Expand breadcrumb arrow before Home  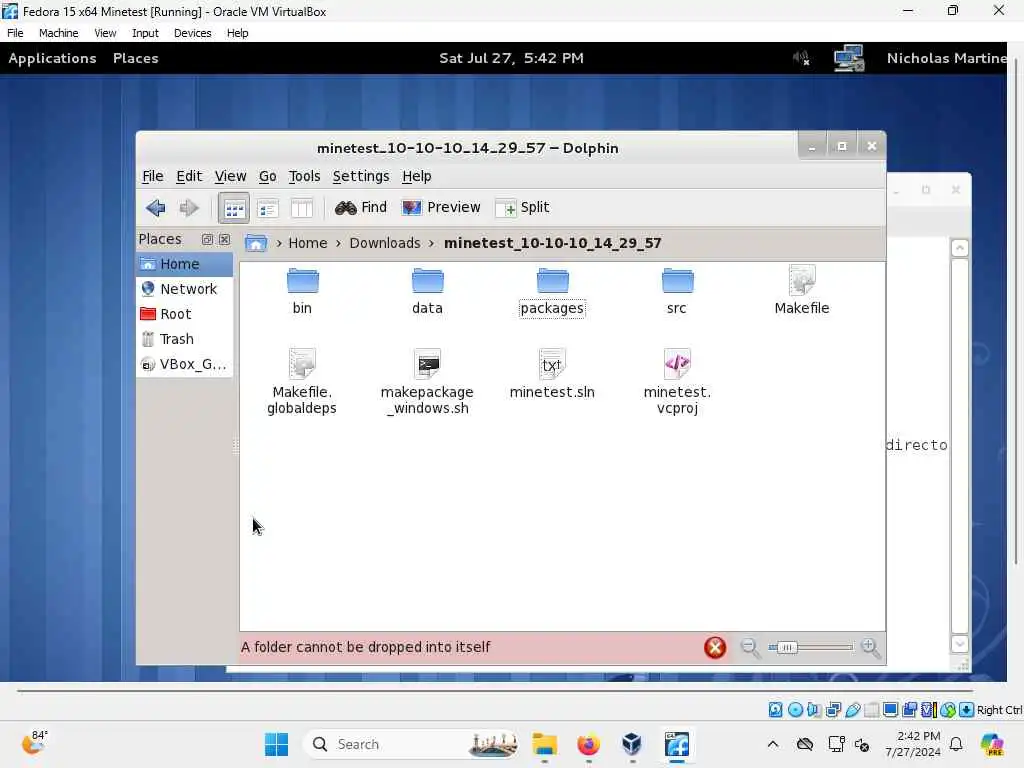[x=279, y=243]
